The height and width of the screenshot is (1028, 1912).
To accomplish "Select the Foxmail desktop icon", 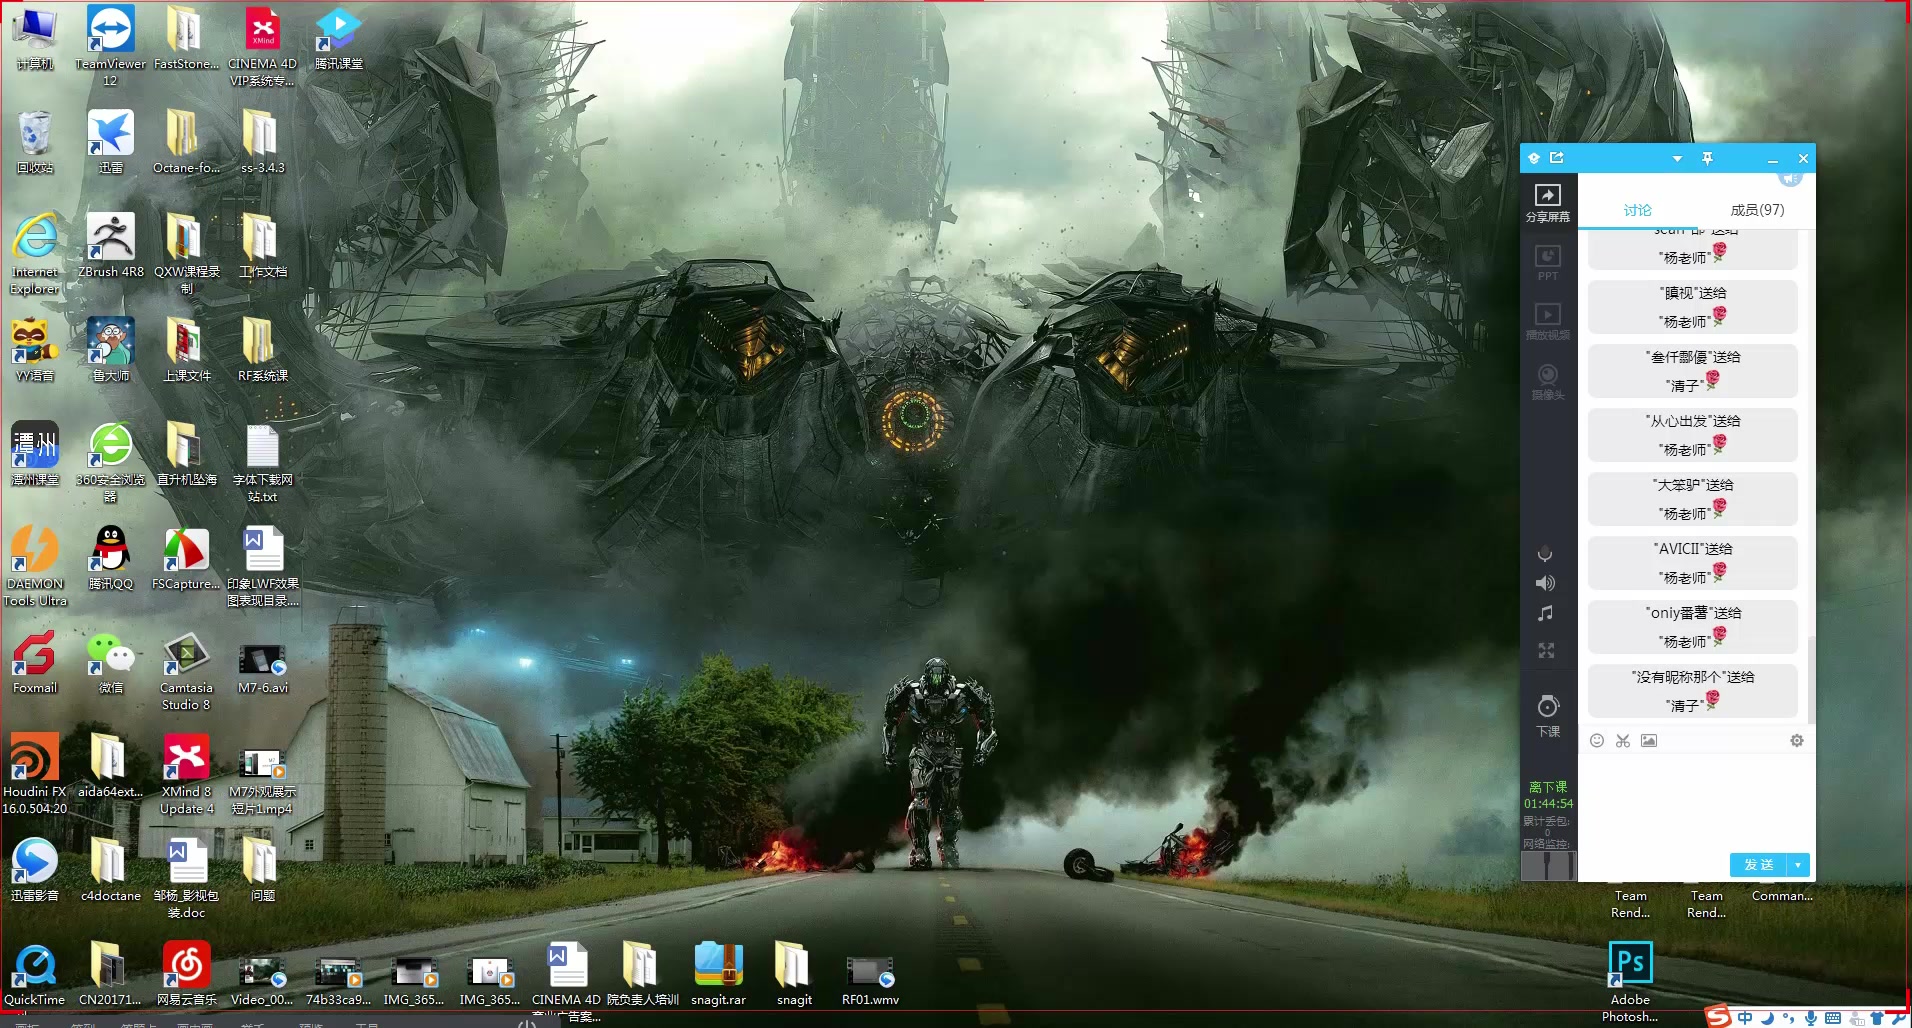I will pos(35,661).
